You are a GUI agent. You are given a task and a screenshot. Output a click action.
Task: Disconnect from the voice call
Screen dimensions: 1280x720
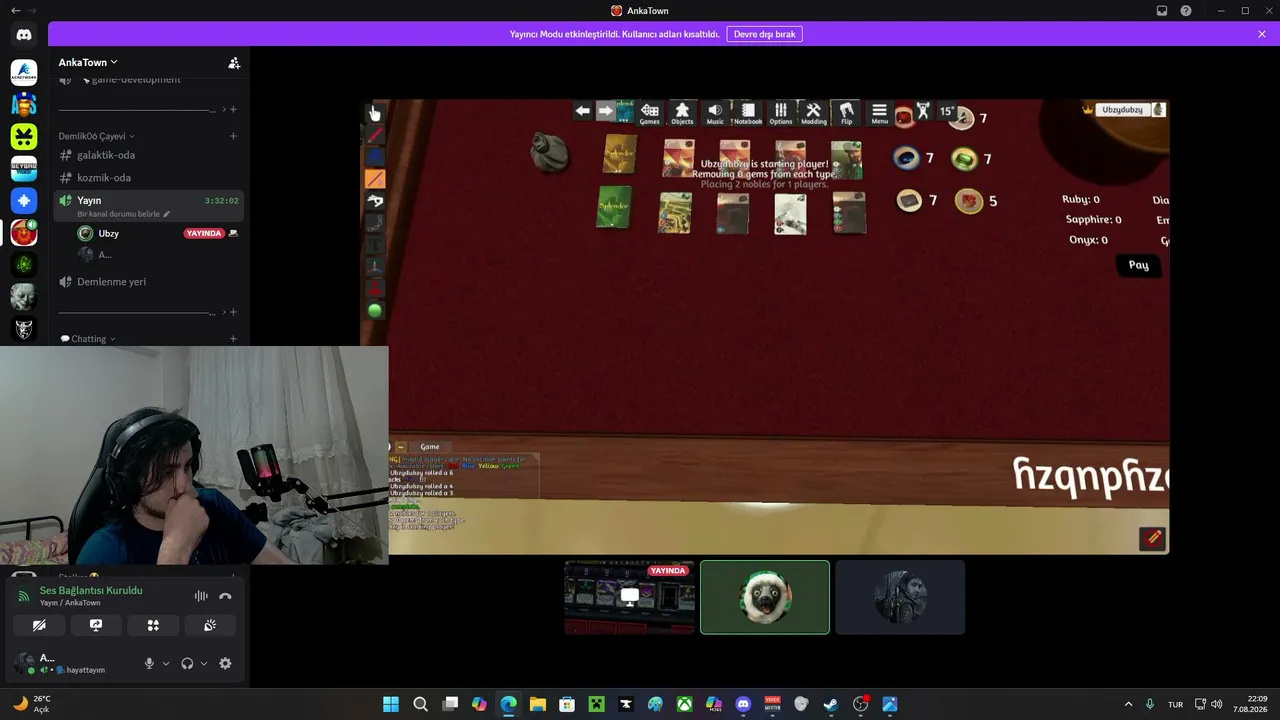click(x=225, y=596)
